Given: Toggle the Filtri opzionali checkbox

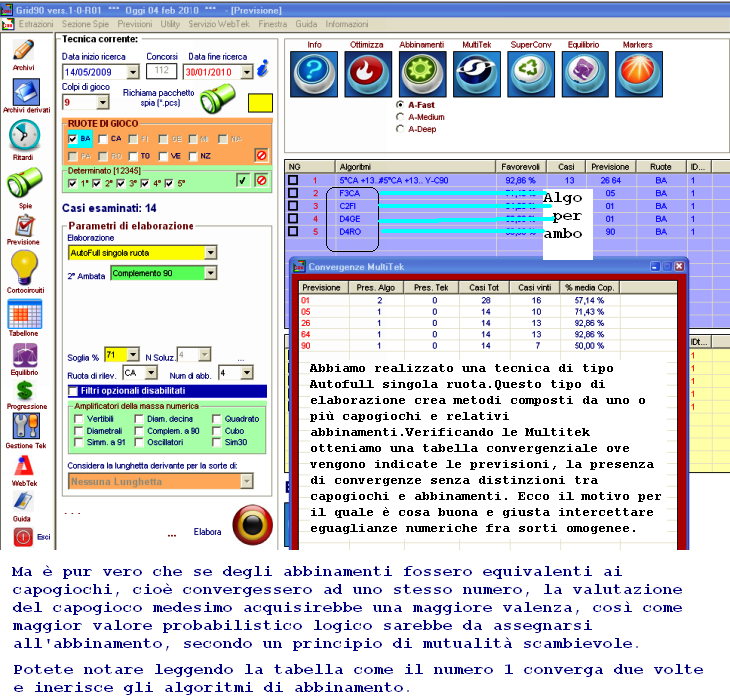Looking at the screenshot, I should [75, 390].
